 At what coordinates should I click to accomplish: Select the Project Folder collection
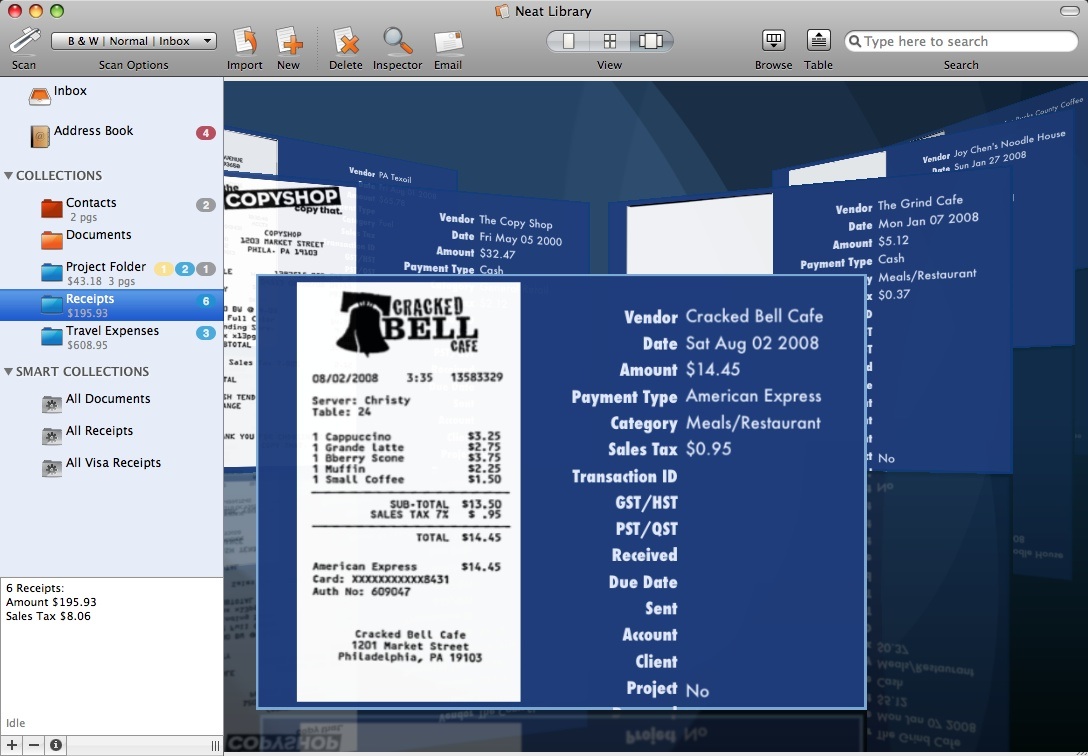coord(112,273)
